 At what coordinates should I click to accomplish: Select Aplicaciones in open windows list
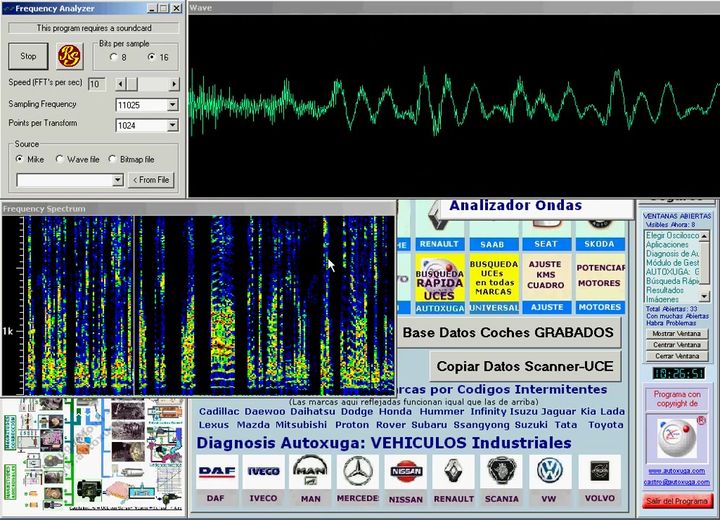click(668, 244)
